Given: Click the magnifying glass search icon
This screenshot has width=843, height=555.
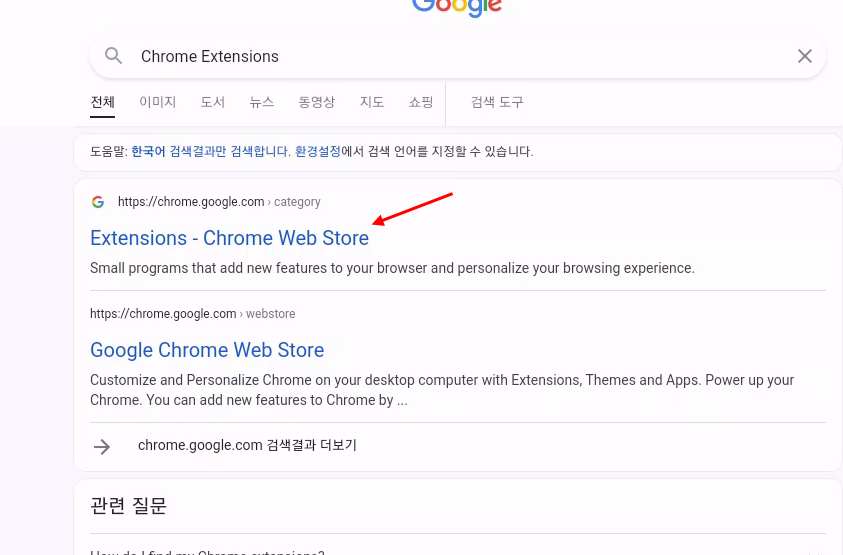Looking at the screenshot, I should click(113, 55).
